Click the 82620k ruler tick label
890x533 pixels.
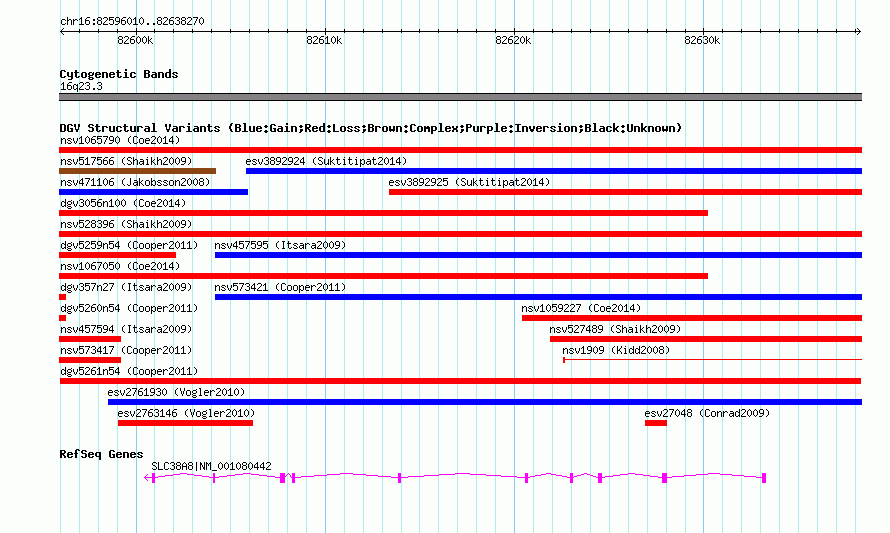click(513, 40)
